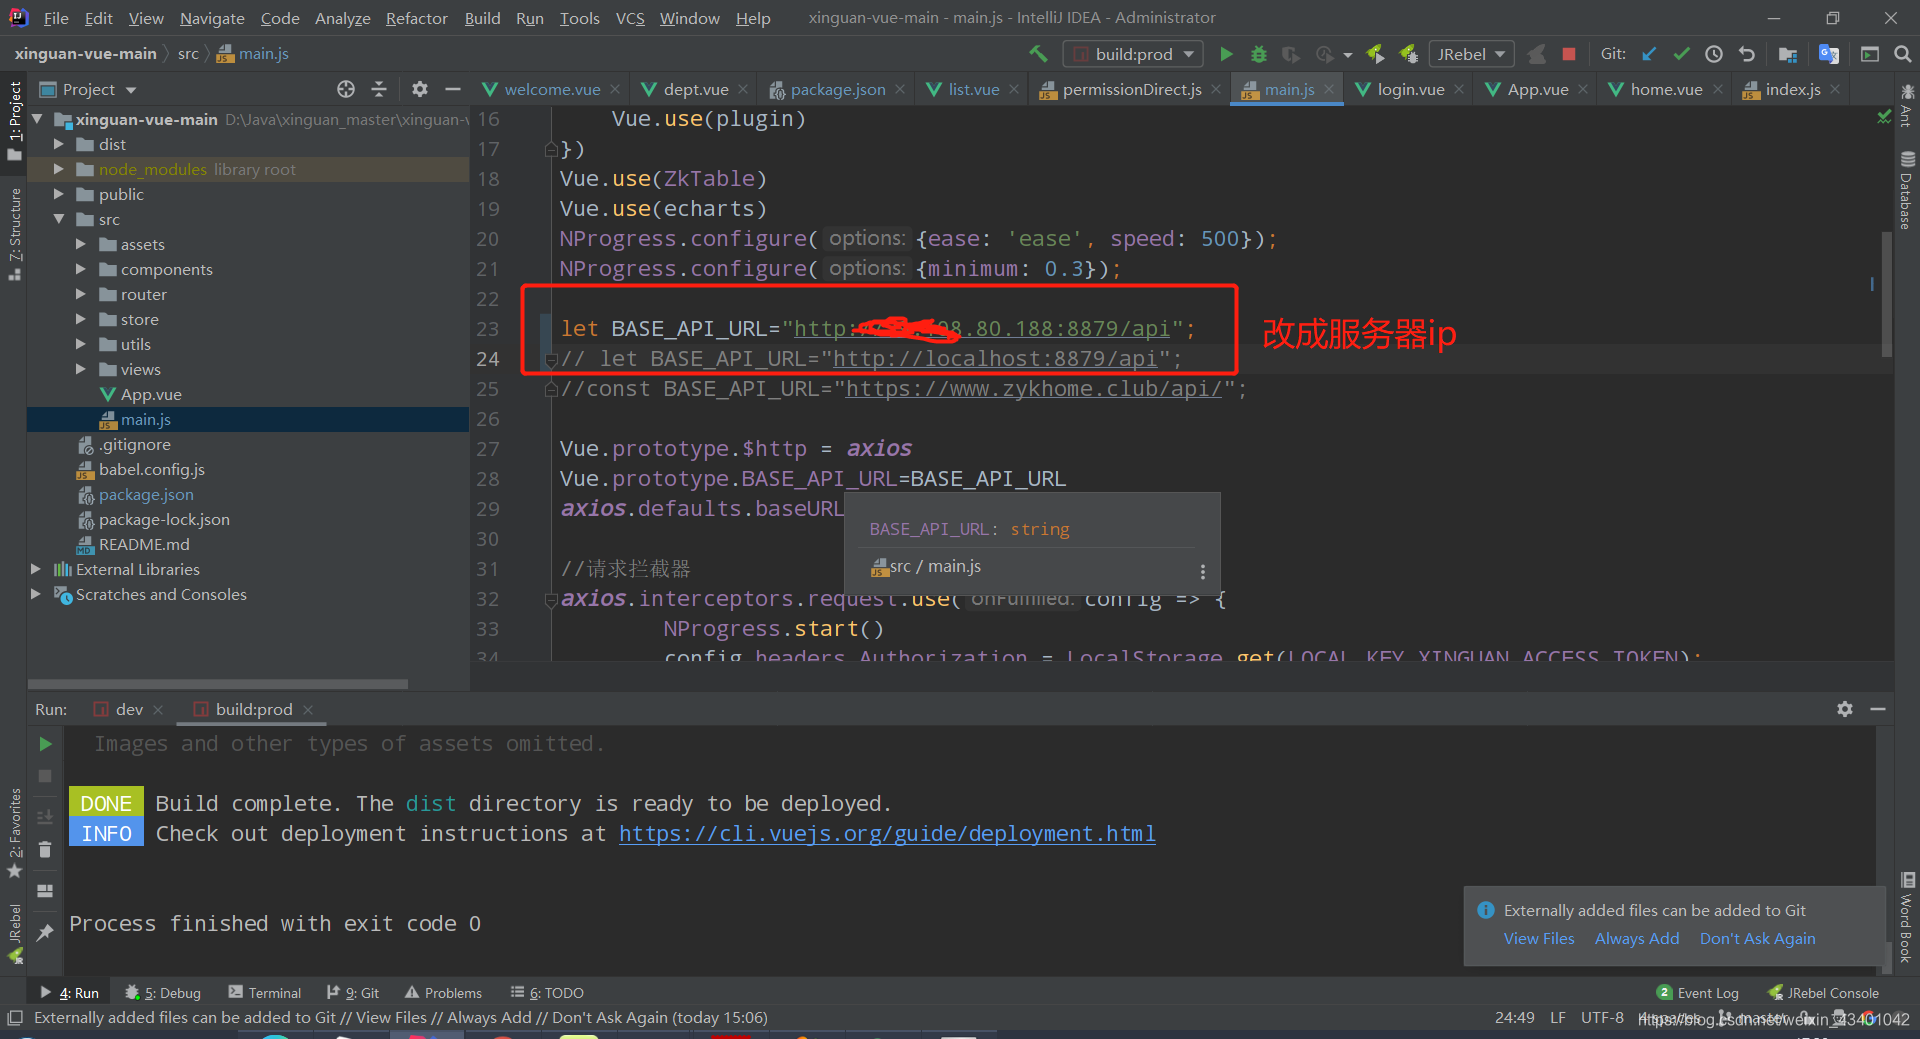Run the build:prod configuration with the green Run button
The width and height of the screenshot is (1920, 1039).
(1226, 54)
